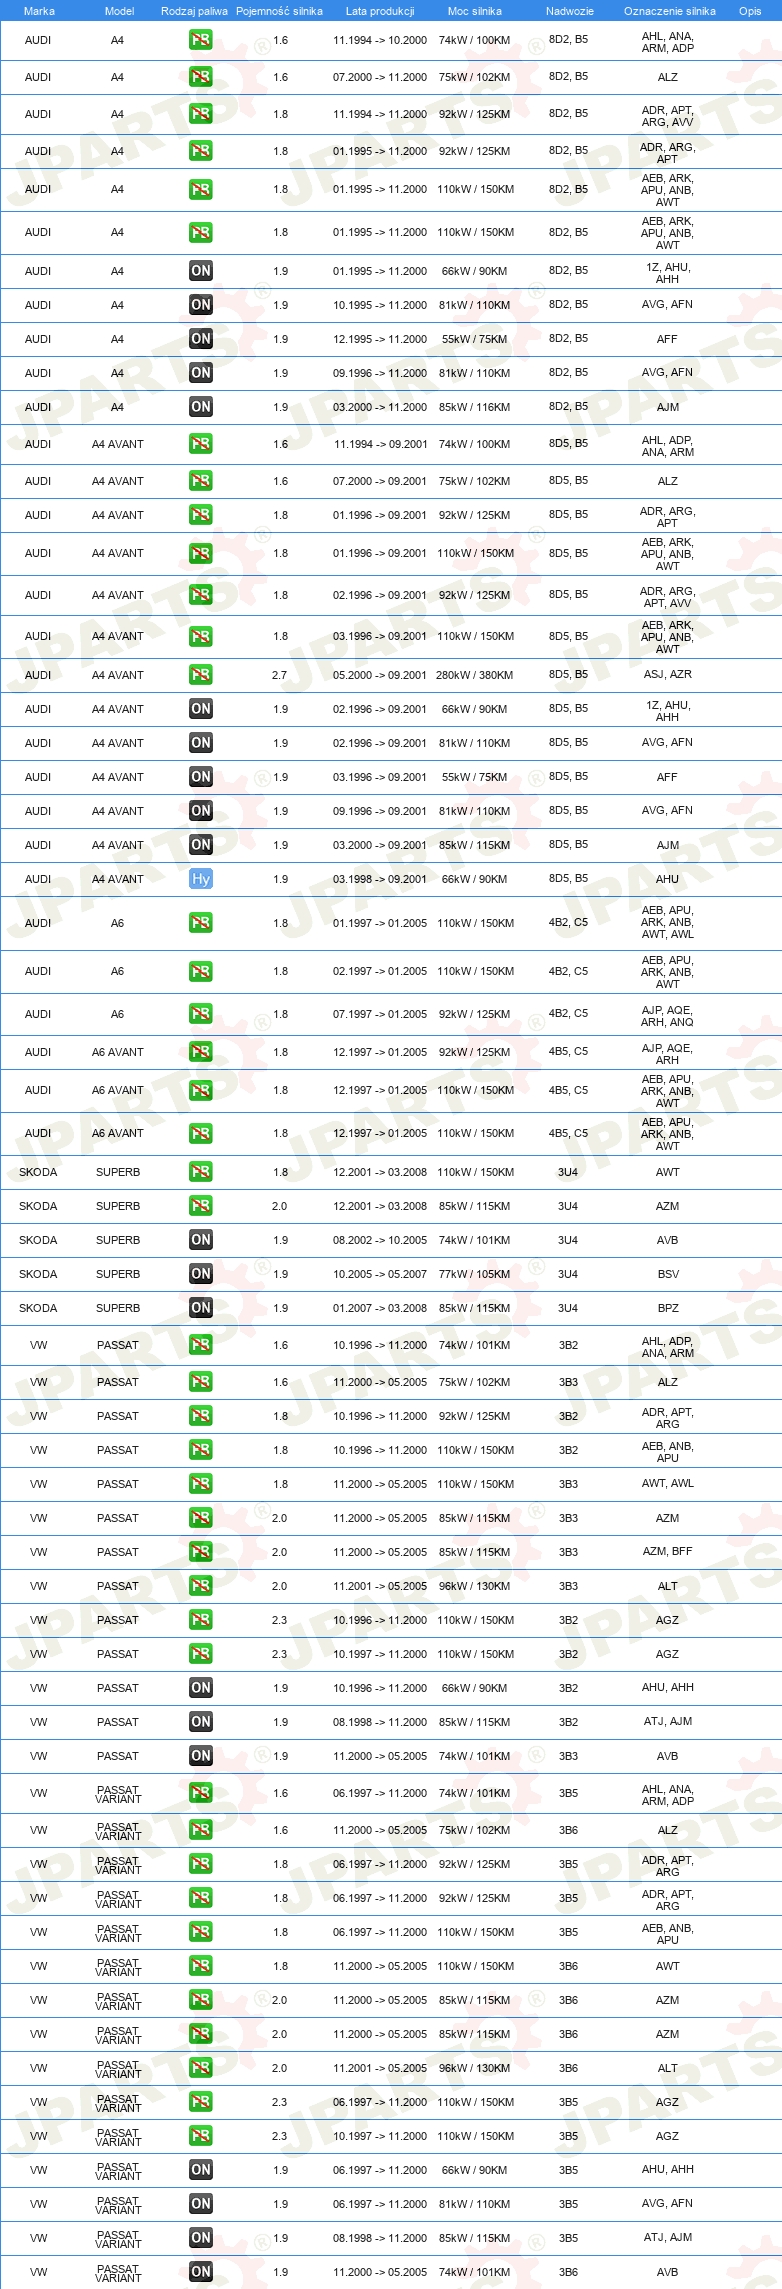Click PB icon in Passat Variant 3B6 ALT row

[201, 2068]
